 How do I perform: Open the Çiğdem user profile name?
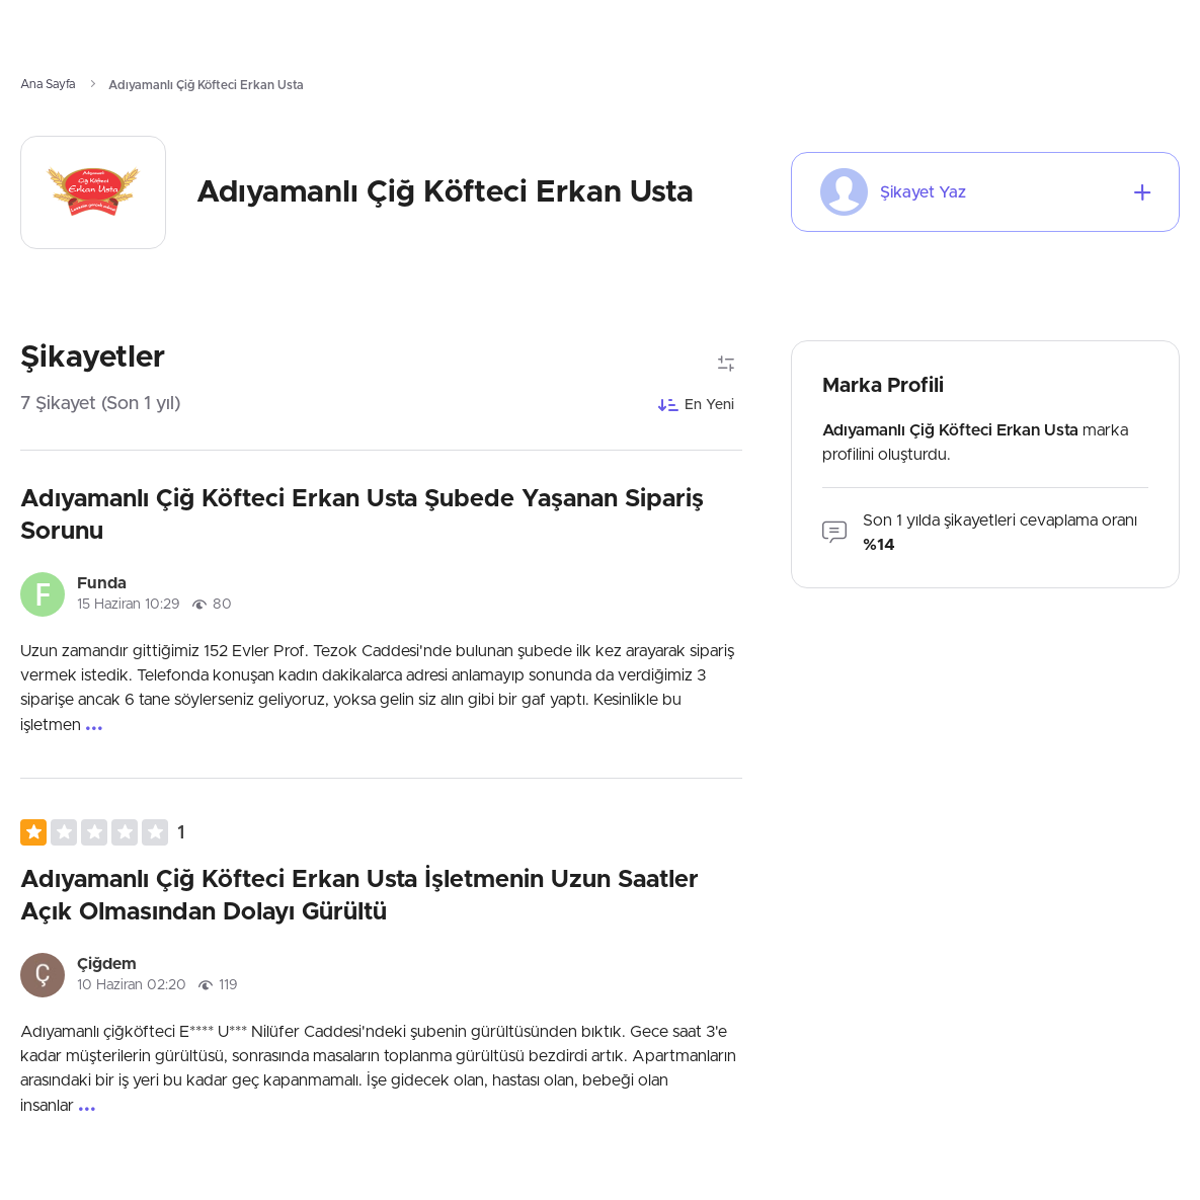[x=106, y=964]
